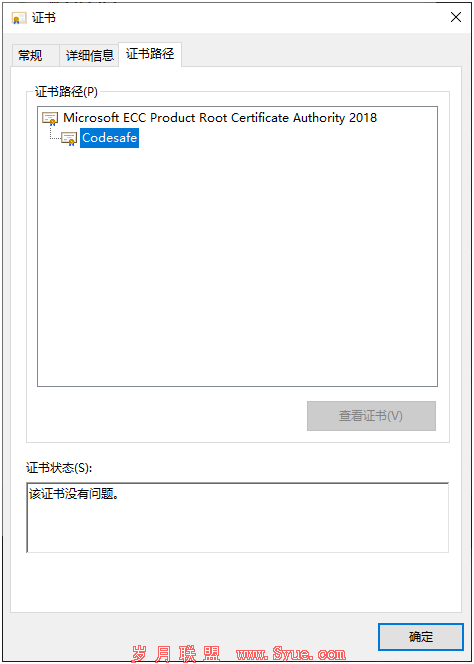Click the 证书 window title text
Viewport: 474px width, 664px height.
click(x=44, y=18)
